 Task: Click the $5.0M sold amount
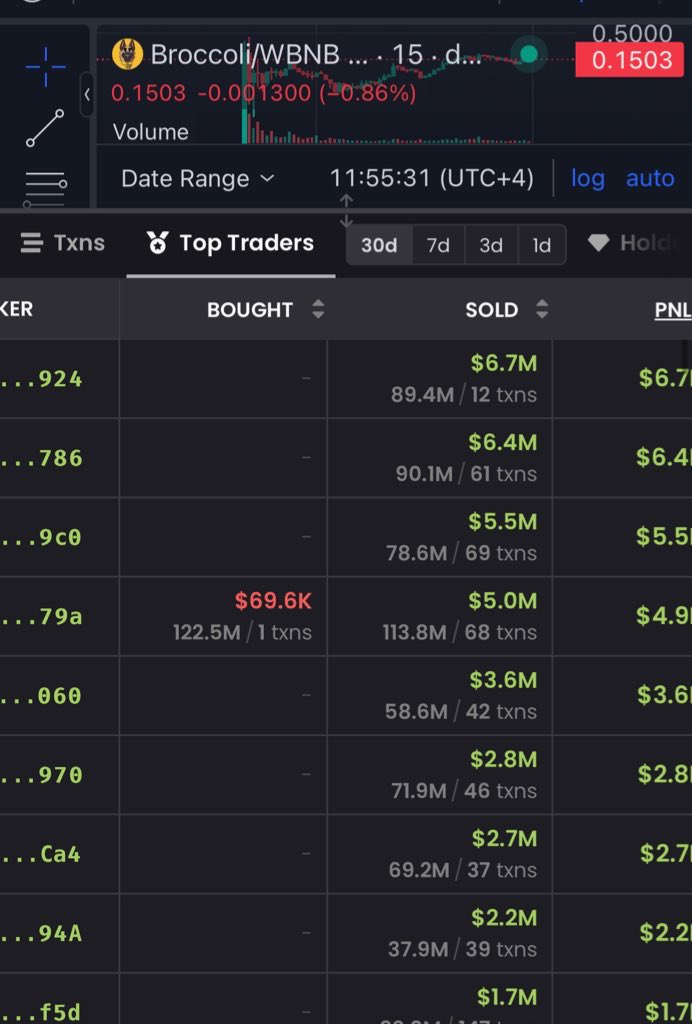[503, 601]
